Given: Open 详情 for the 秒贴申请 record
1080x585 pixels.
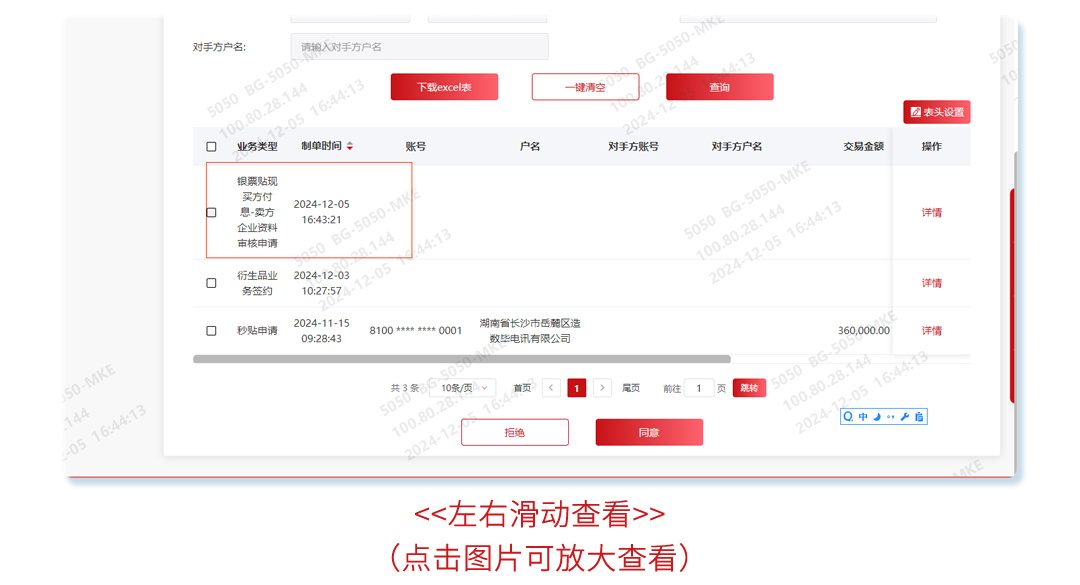Looking at the screenshot, I should [931, 331].
